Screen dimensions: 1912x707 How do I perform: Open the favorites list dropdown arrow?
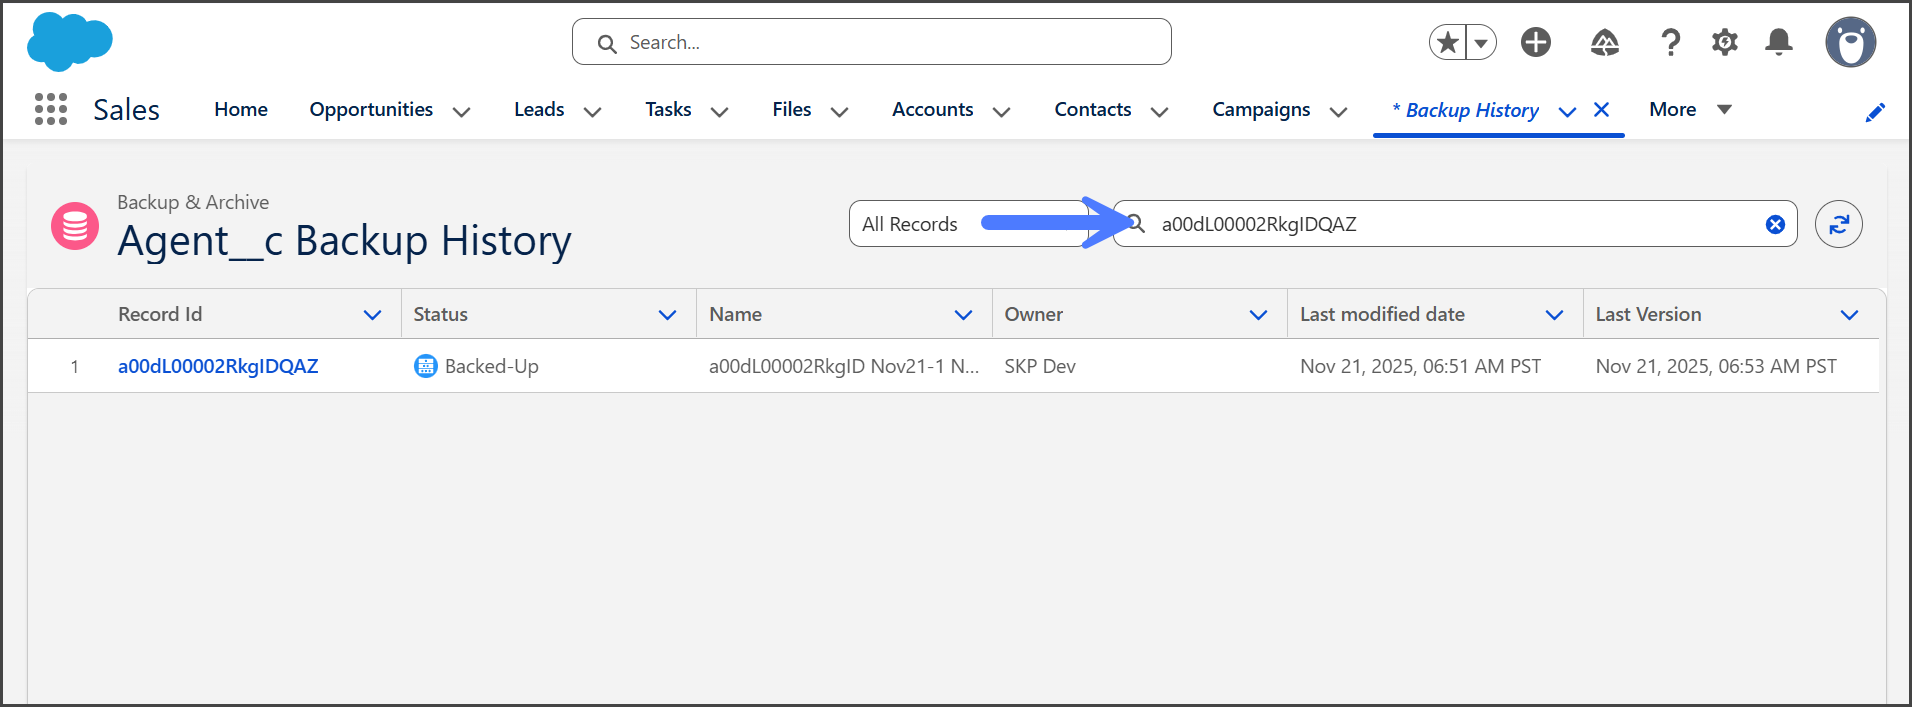pos(1481,42)
